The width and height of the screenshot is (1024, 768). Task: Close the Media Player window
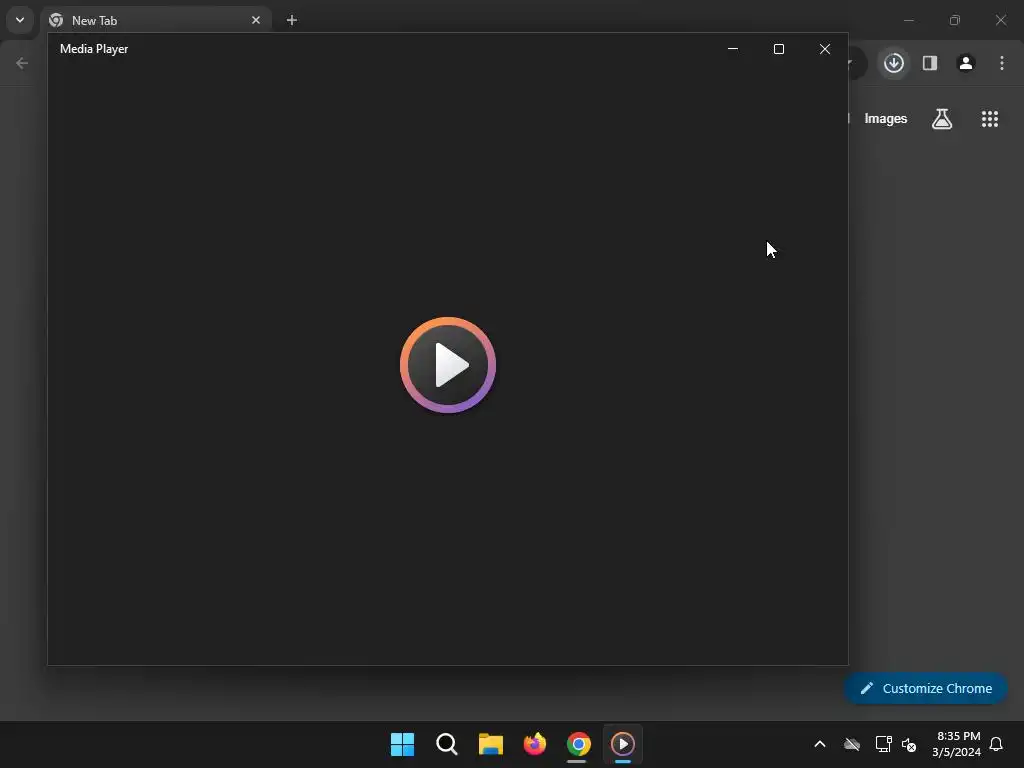click(825, 49)
